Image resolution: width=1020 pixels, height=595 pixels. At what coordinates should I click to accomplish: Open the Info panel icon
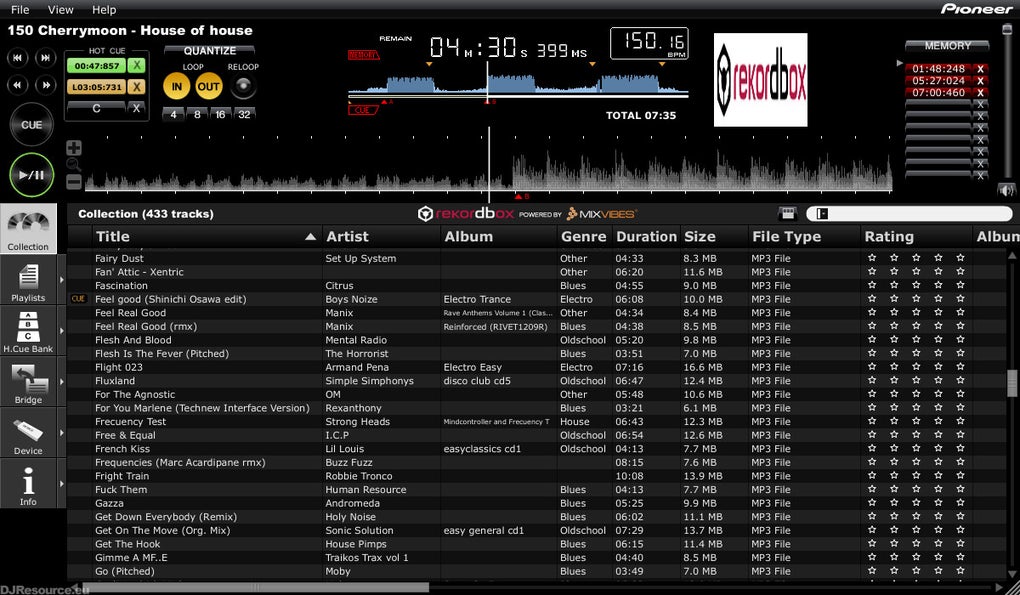[28, 484]
